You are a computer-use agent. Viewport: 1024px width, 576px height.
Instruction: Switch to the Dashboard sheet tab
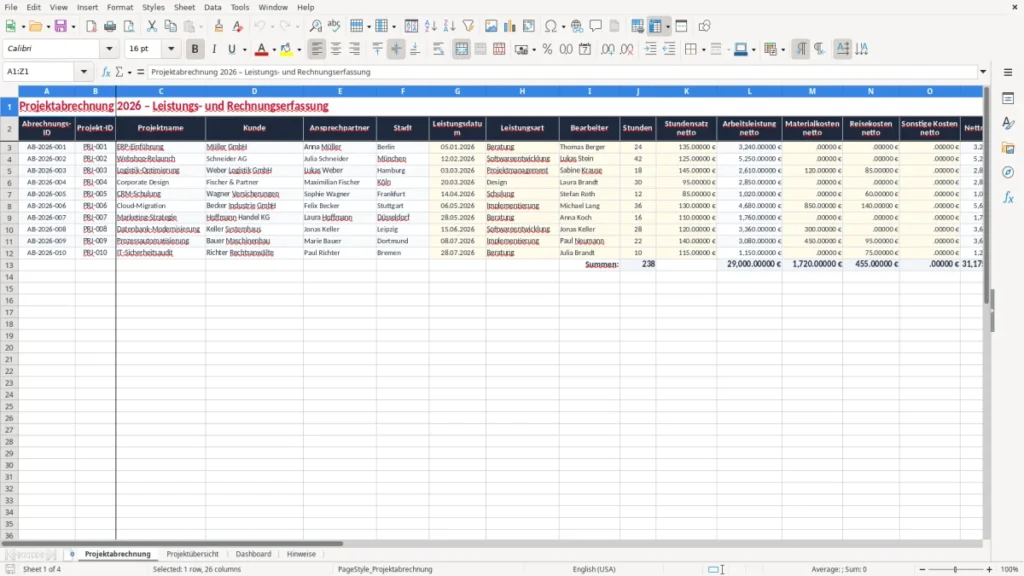253,554
